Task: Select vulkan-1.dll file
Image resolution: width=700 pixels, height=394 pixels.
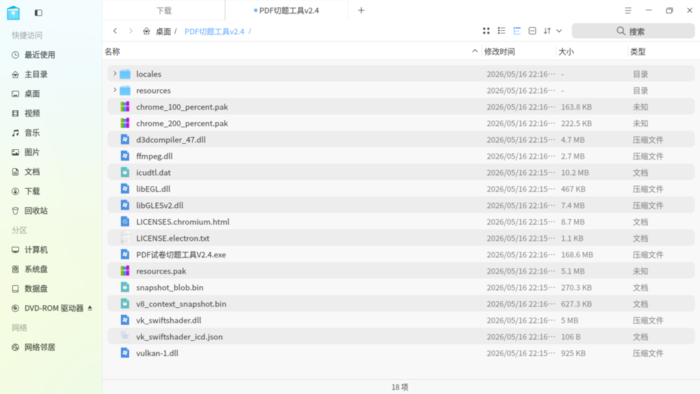Action: [x=401, y=353]
